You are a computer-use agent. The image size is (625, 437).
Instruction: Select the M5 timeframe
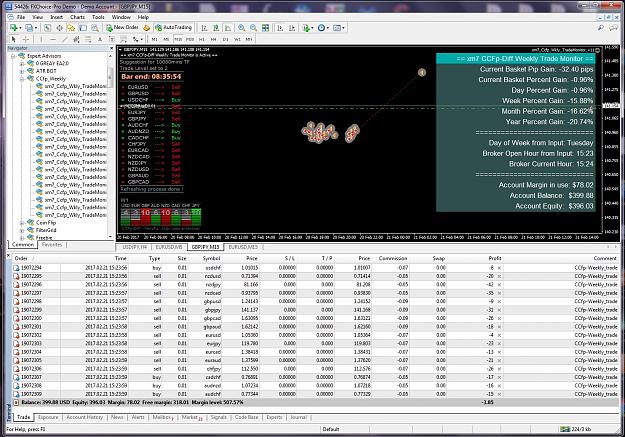coord(166,39)
